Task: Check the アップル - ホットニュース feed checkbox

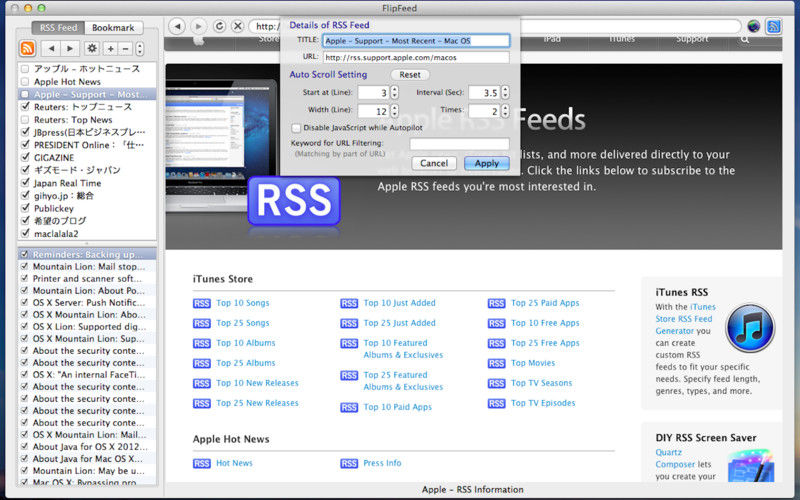Action: pyautogui.click(x=25, y=69)
